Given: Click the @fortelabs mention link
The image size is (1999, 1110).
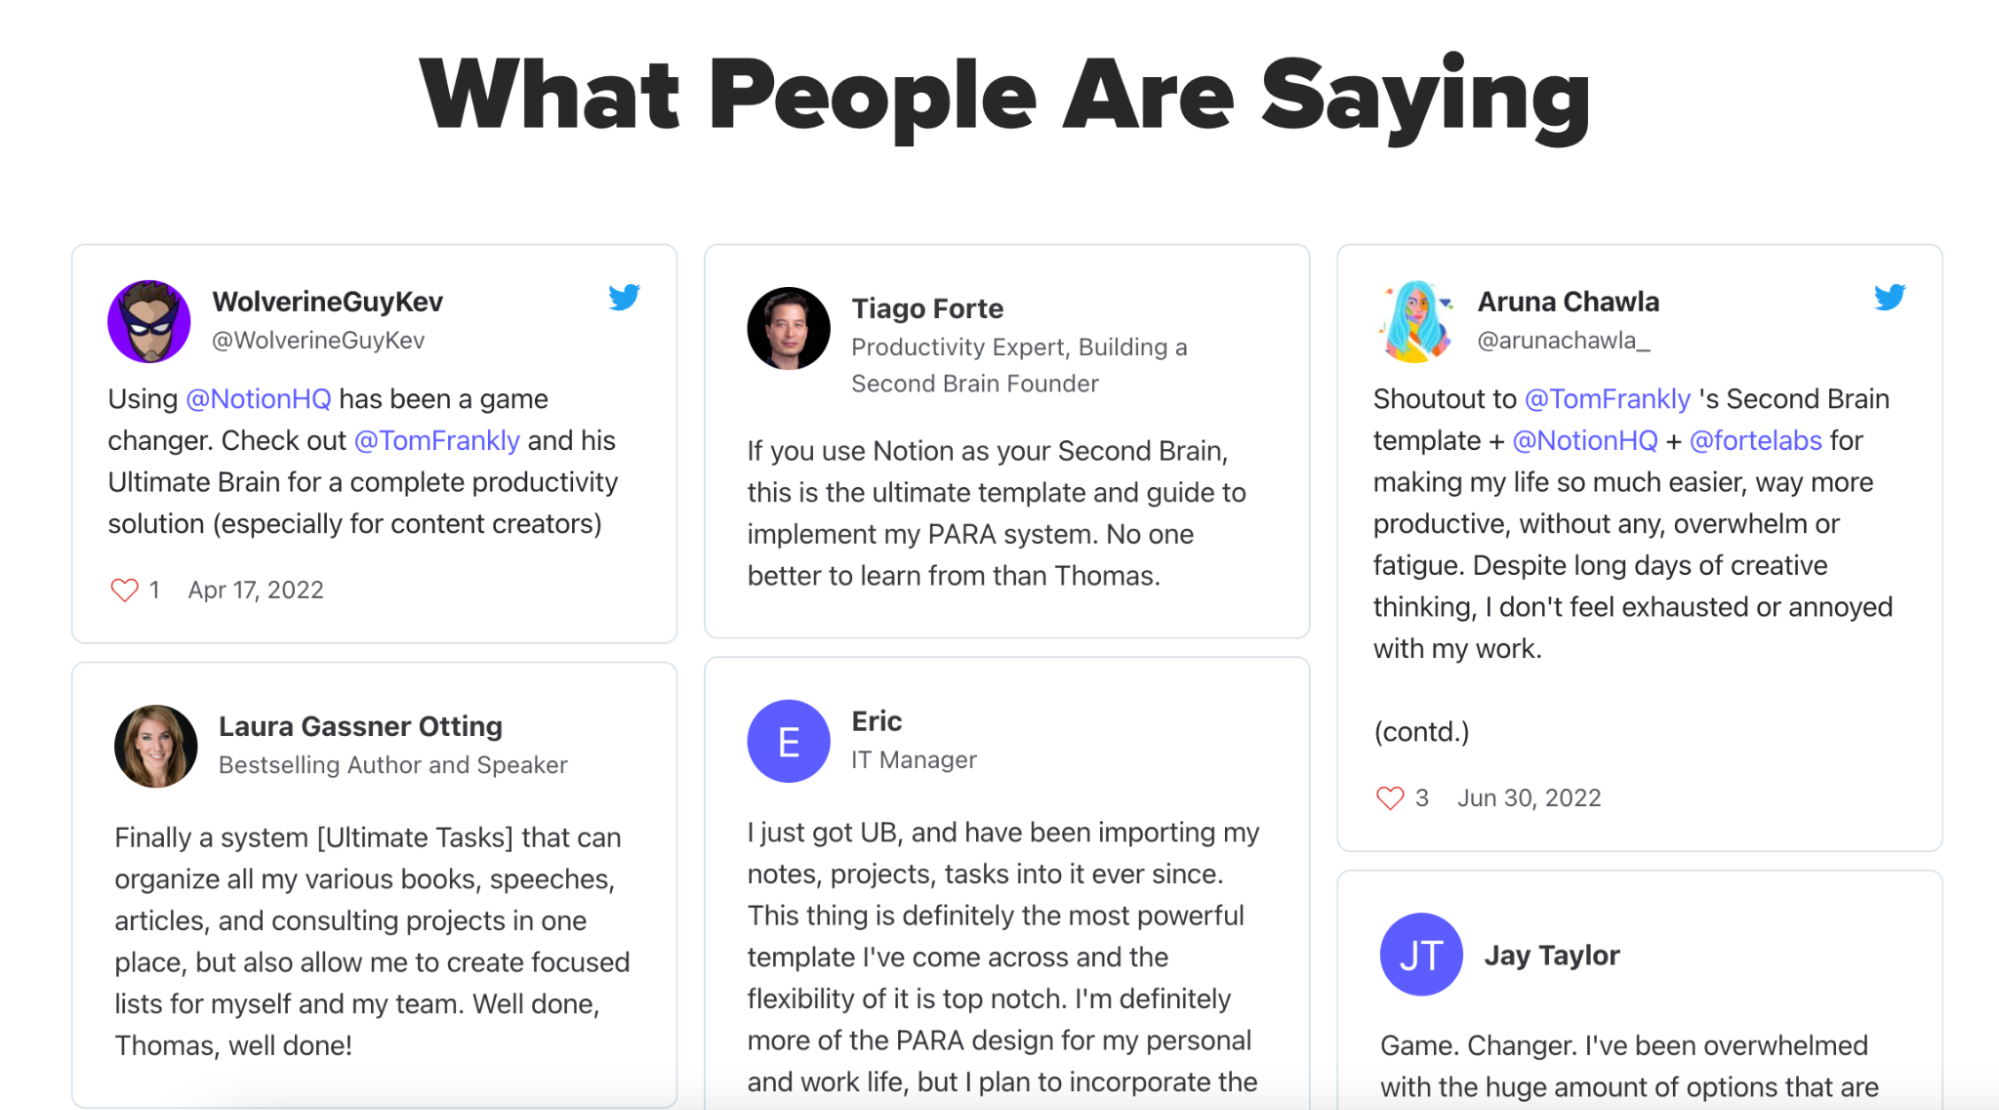Looking at the screenshot, I should [1756, 441].
